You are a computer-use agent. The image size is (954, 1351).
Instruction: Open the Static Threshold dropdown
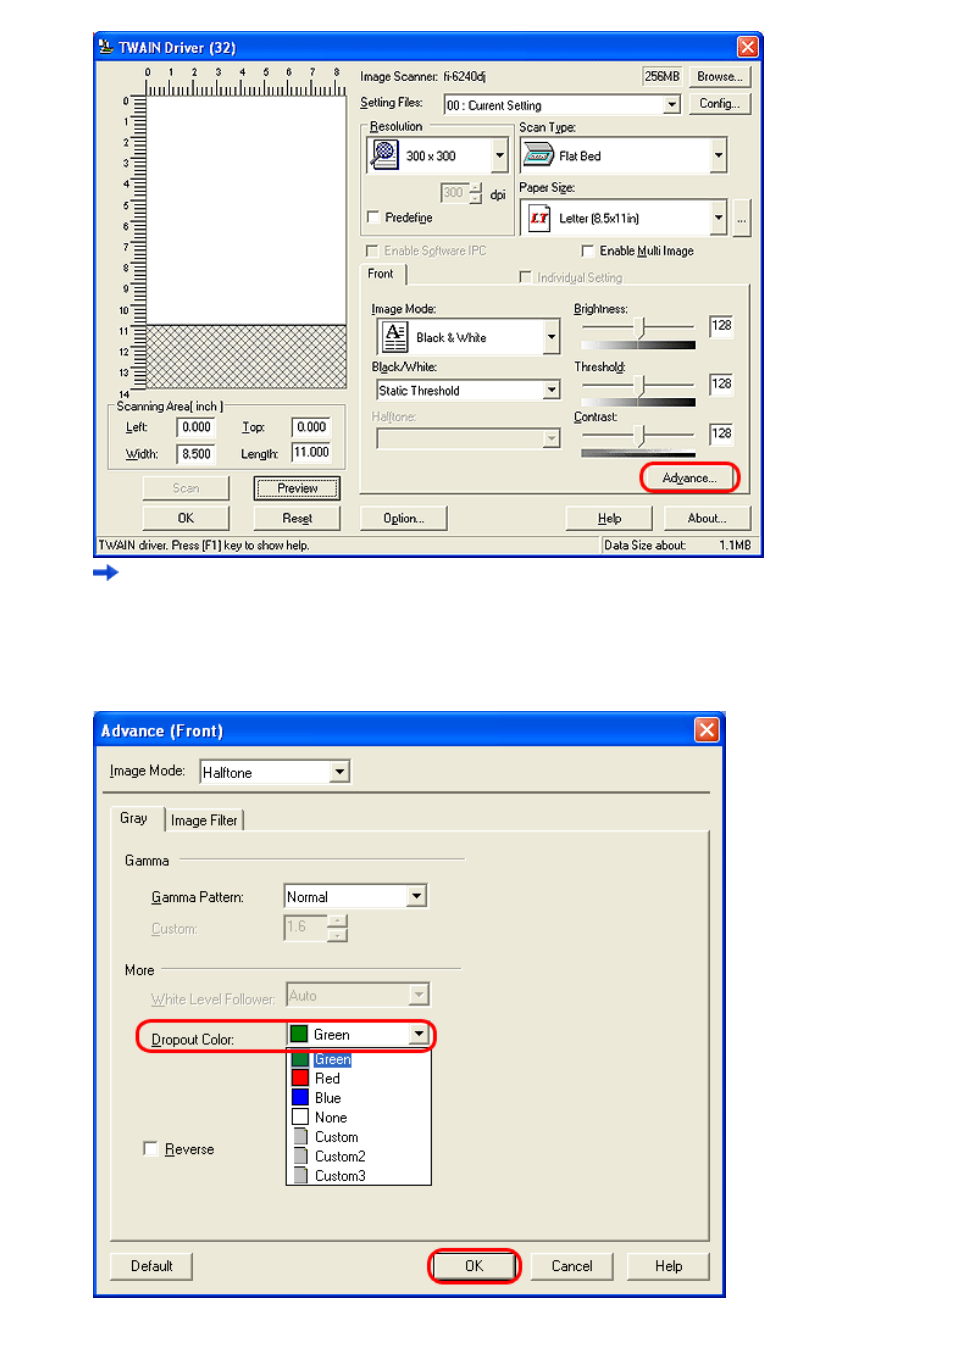(x=551, y=390)
